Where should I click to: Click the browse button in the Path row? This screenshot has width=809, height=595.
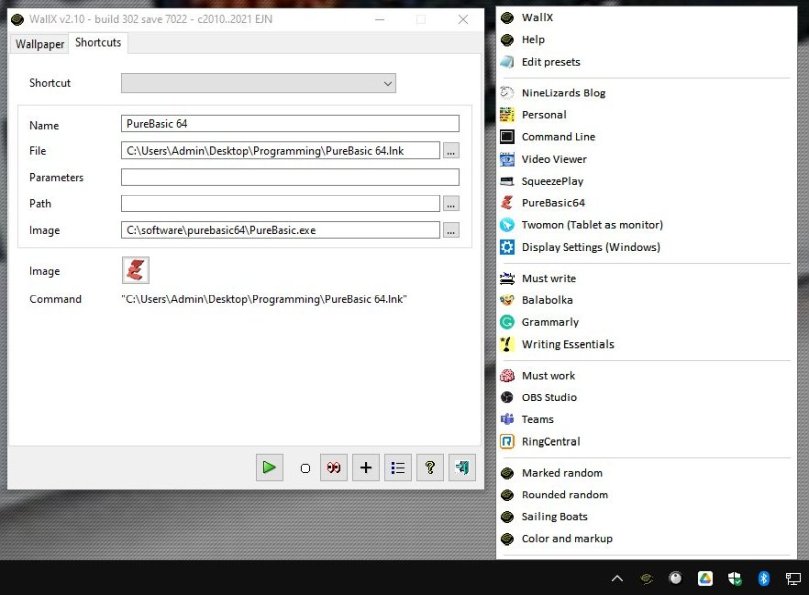click(451, 204)
